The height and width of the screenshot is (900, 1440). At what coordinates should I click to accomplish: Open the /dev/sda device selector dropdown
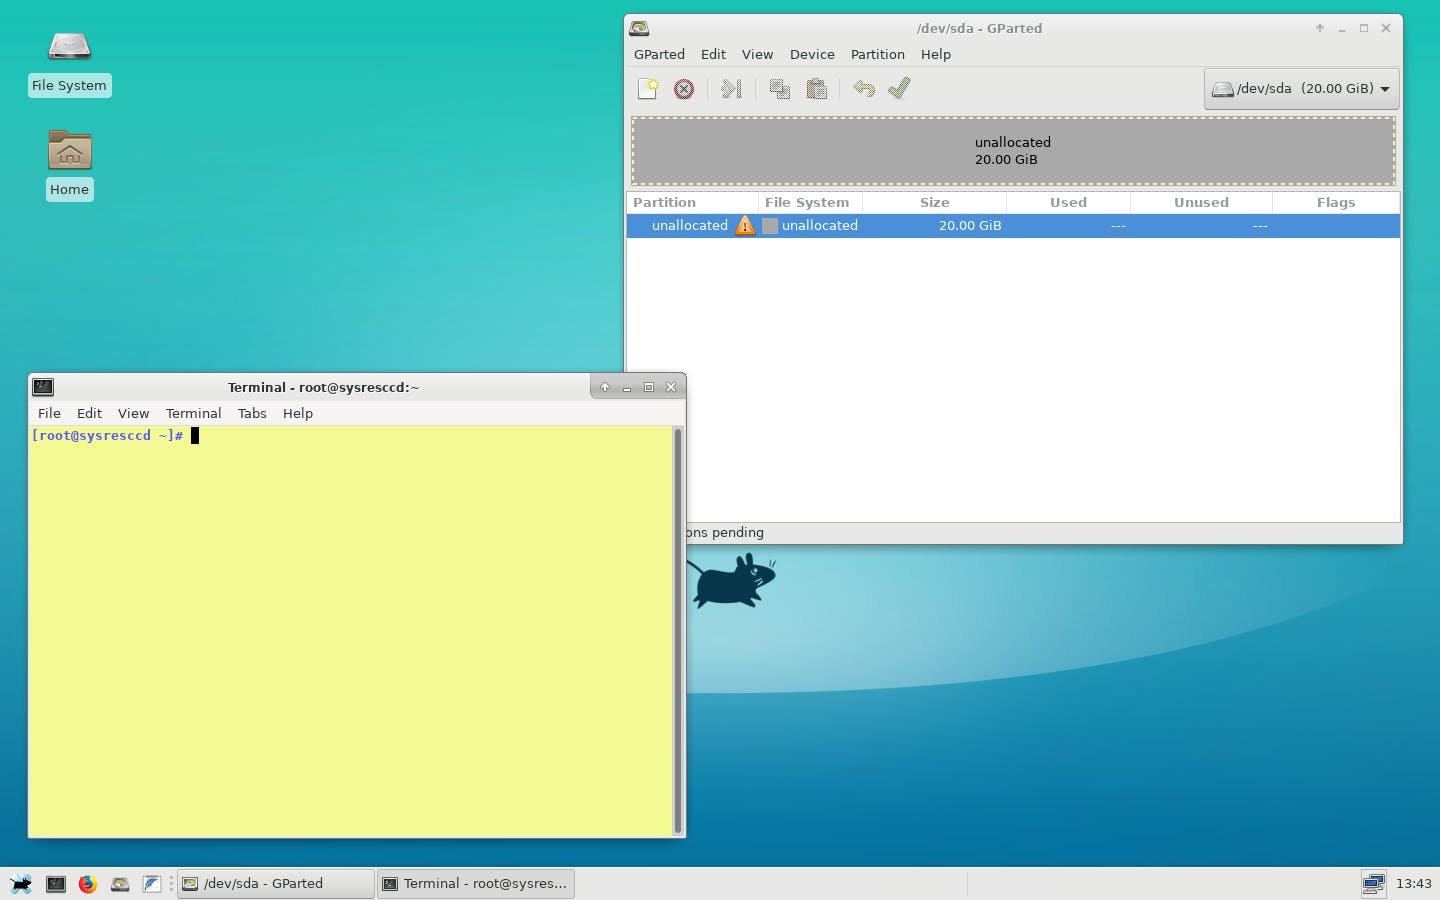(1301, 88)
